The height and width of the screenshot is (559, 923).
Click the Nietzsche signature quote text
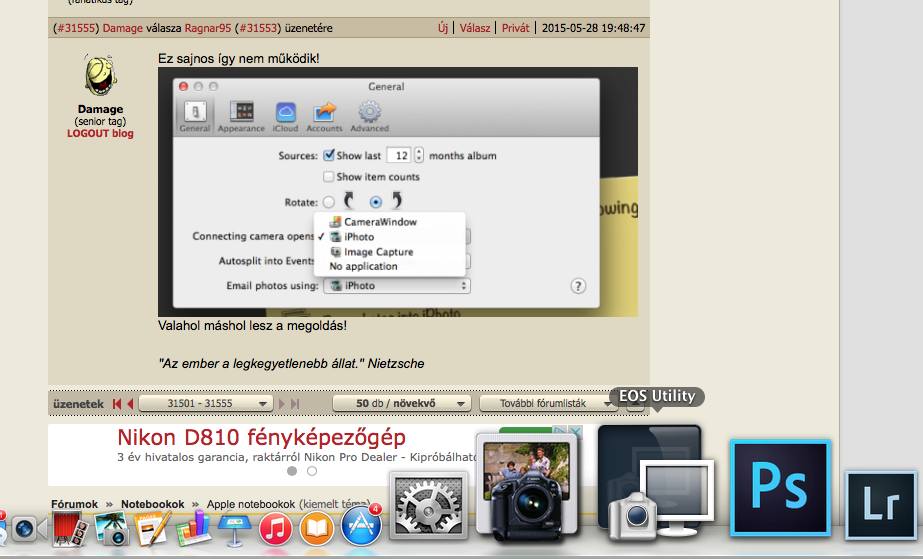point(291,364)
